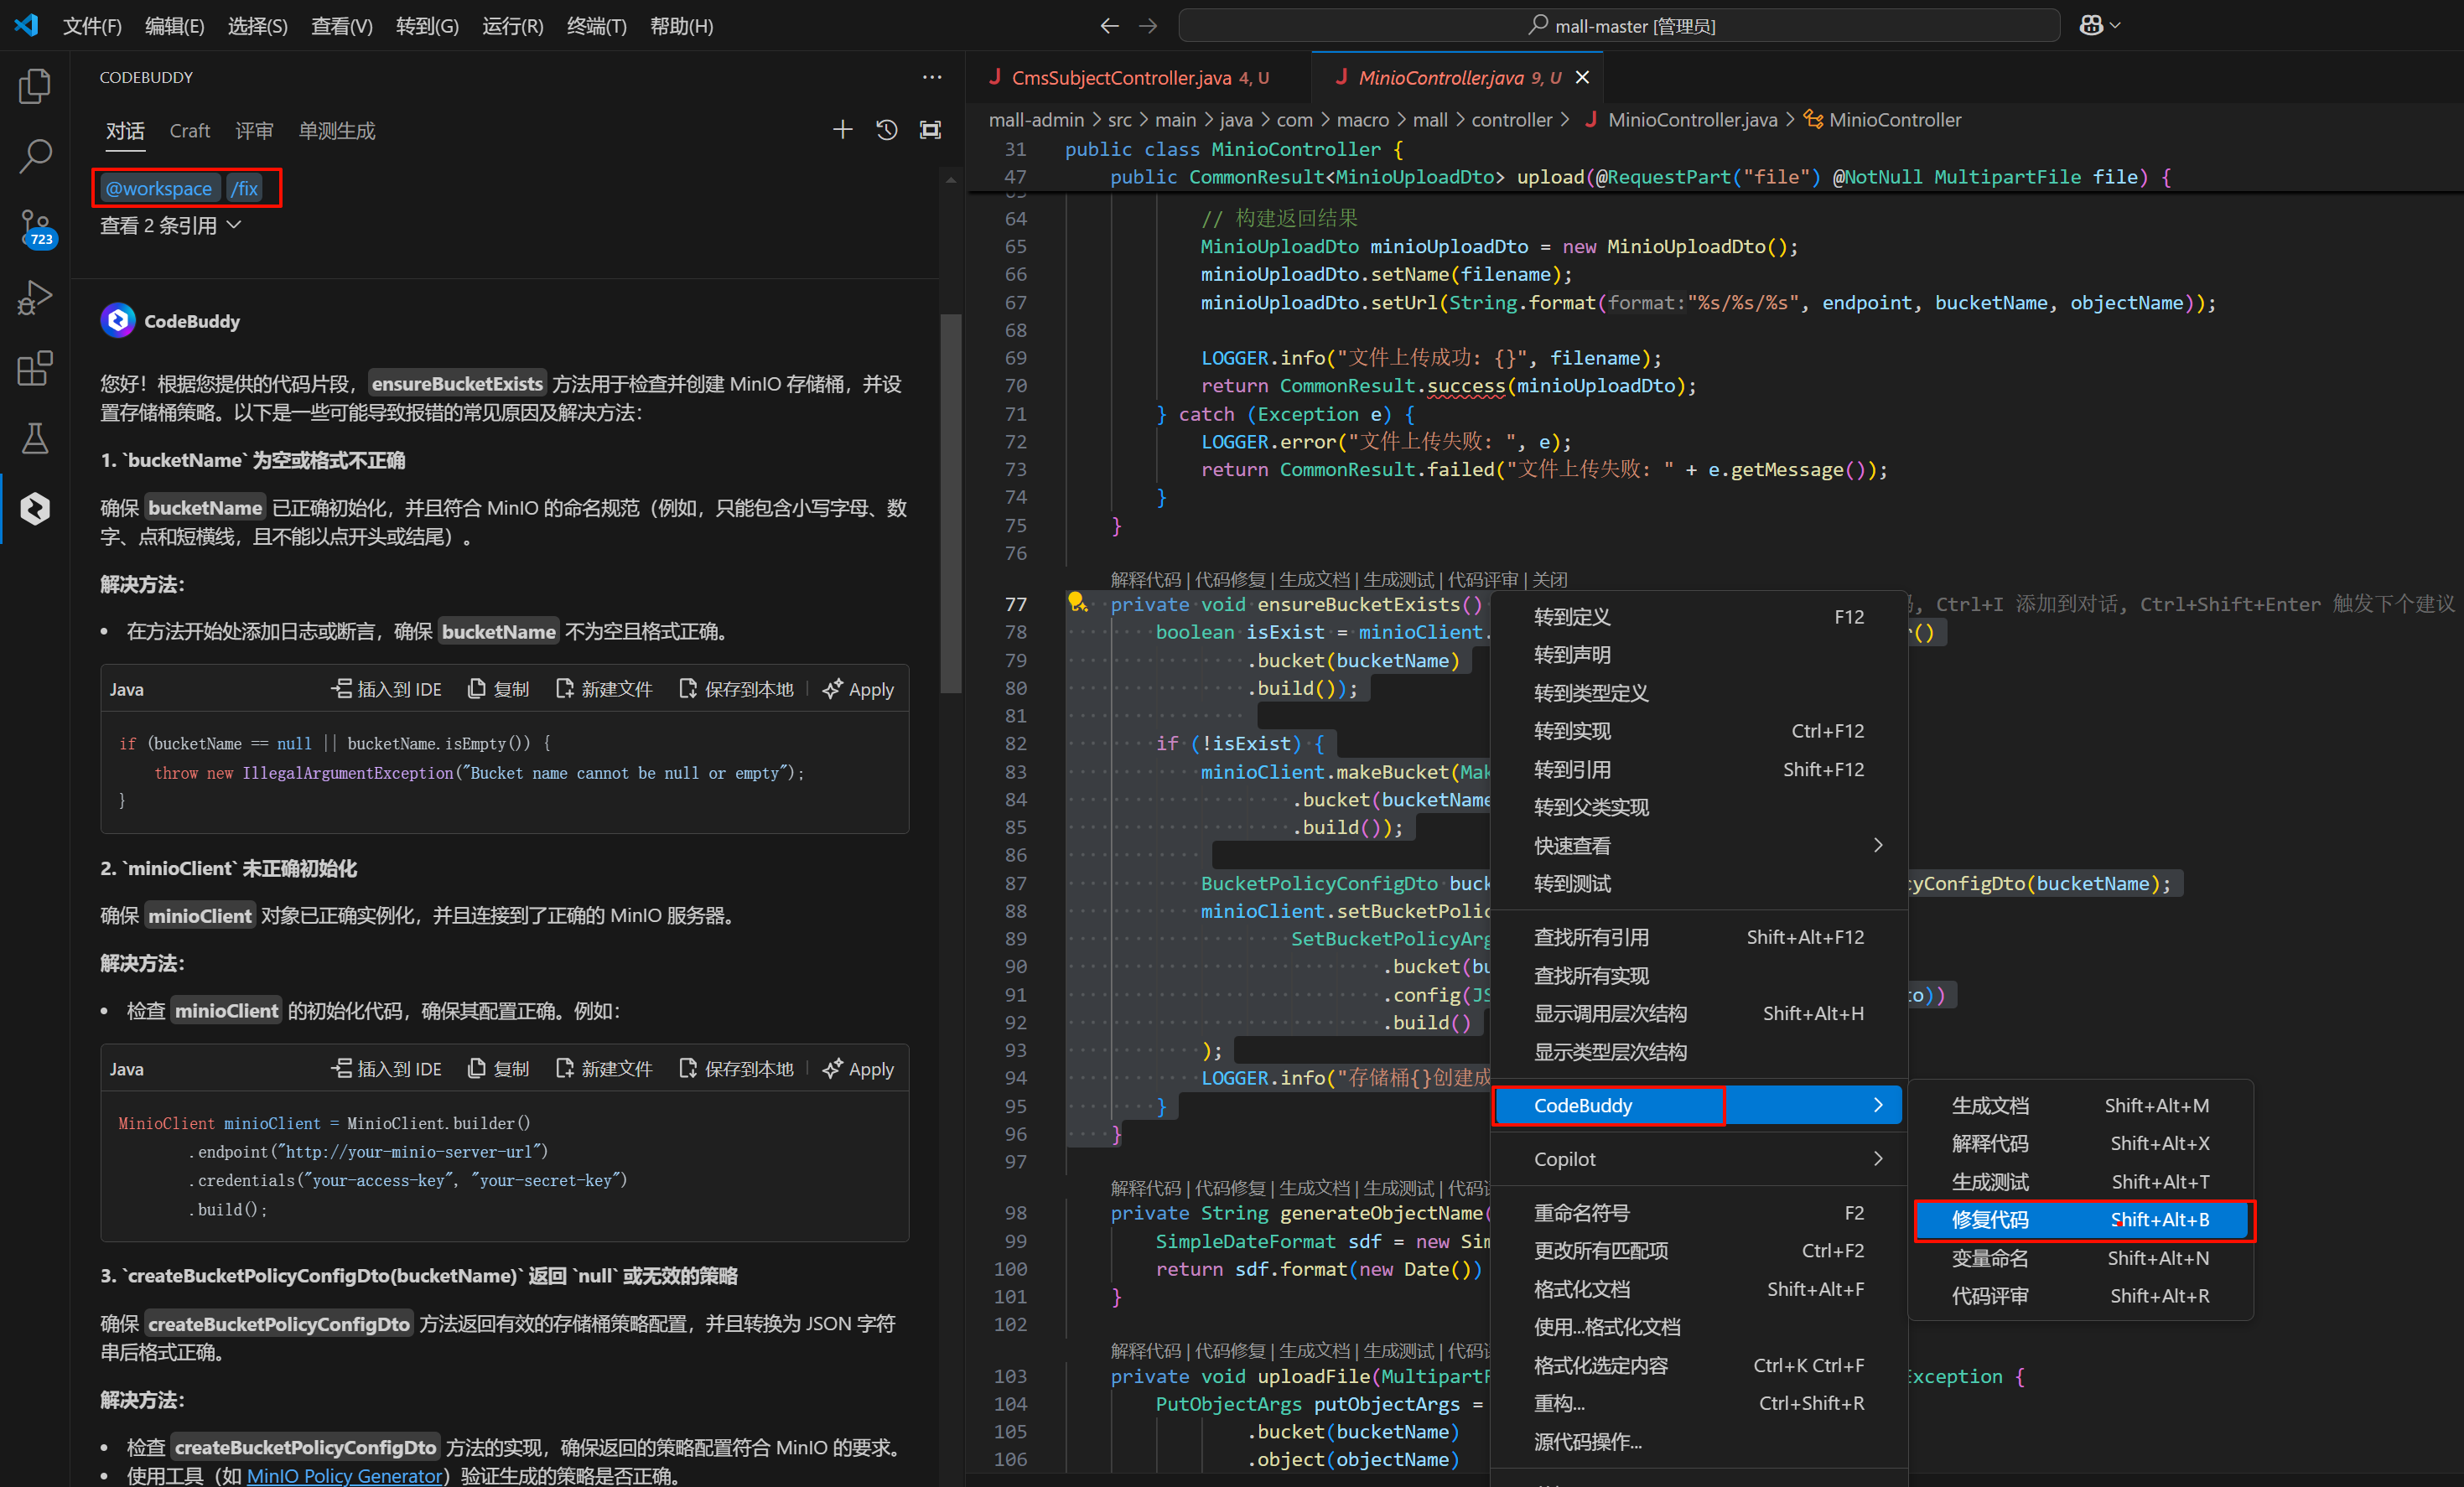Click the CodeBuddy activity bar icon
Image resolution: width=2464 pixels, height=1487 pixels.
[35, 509]
